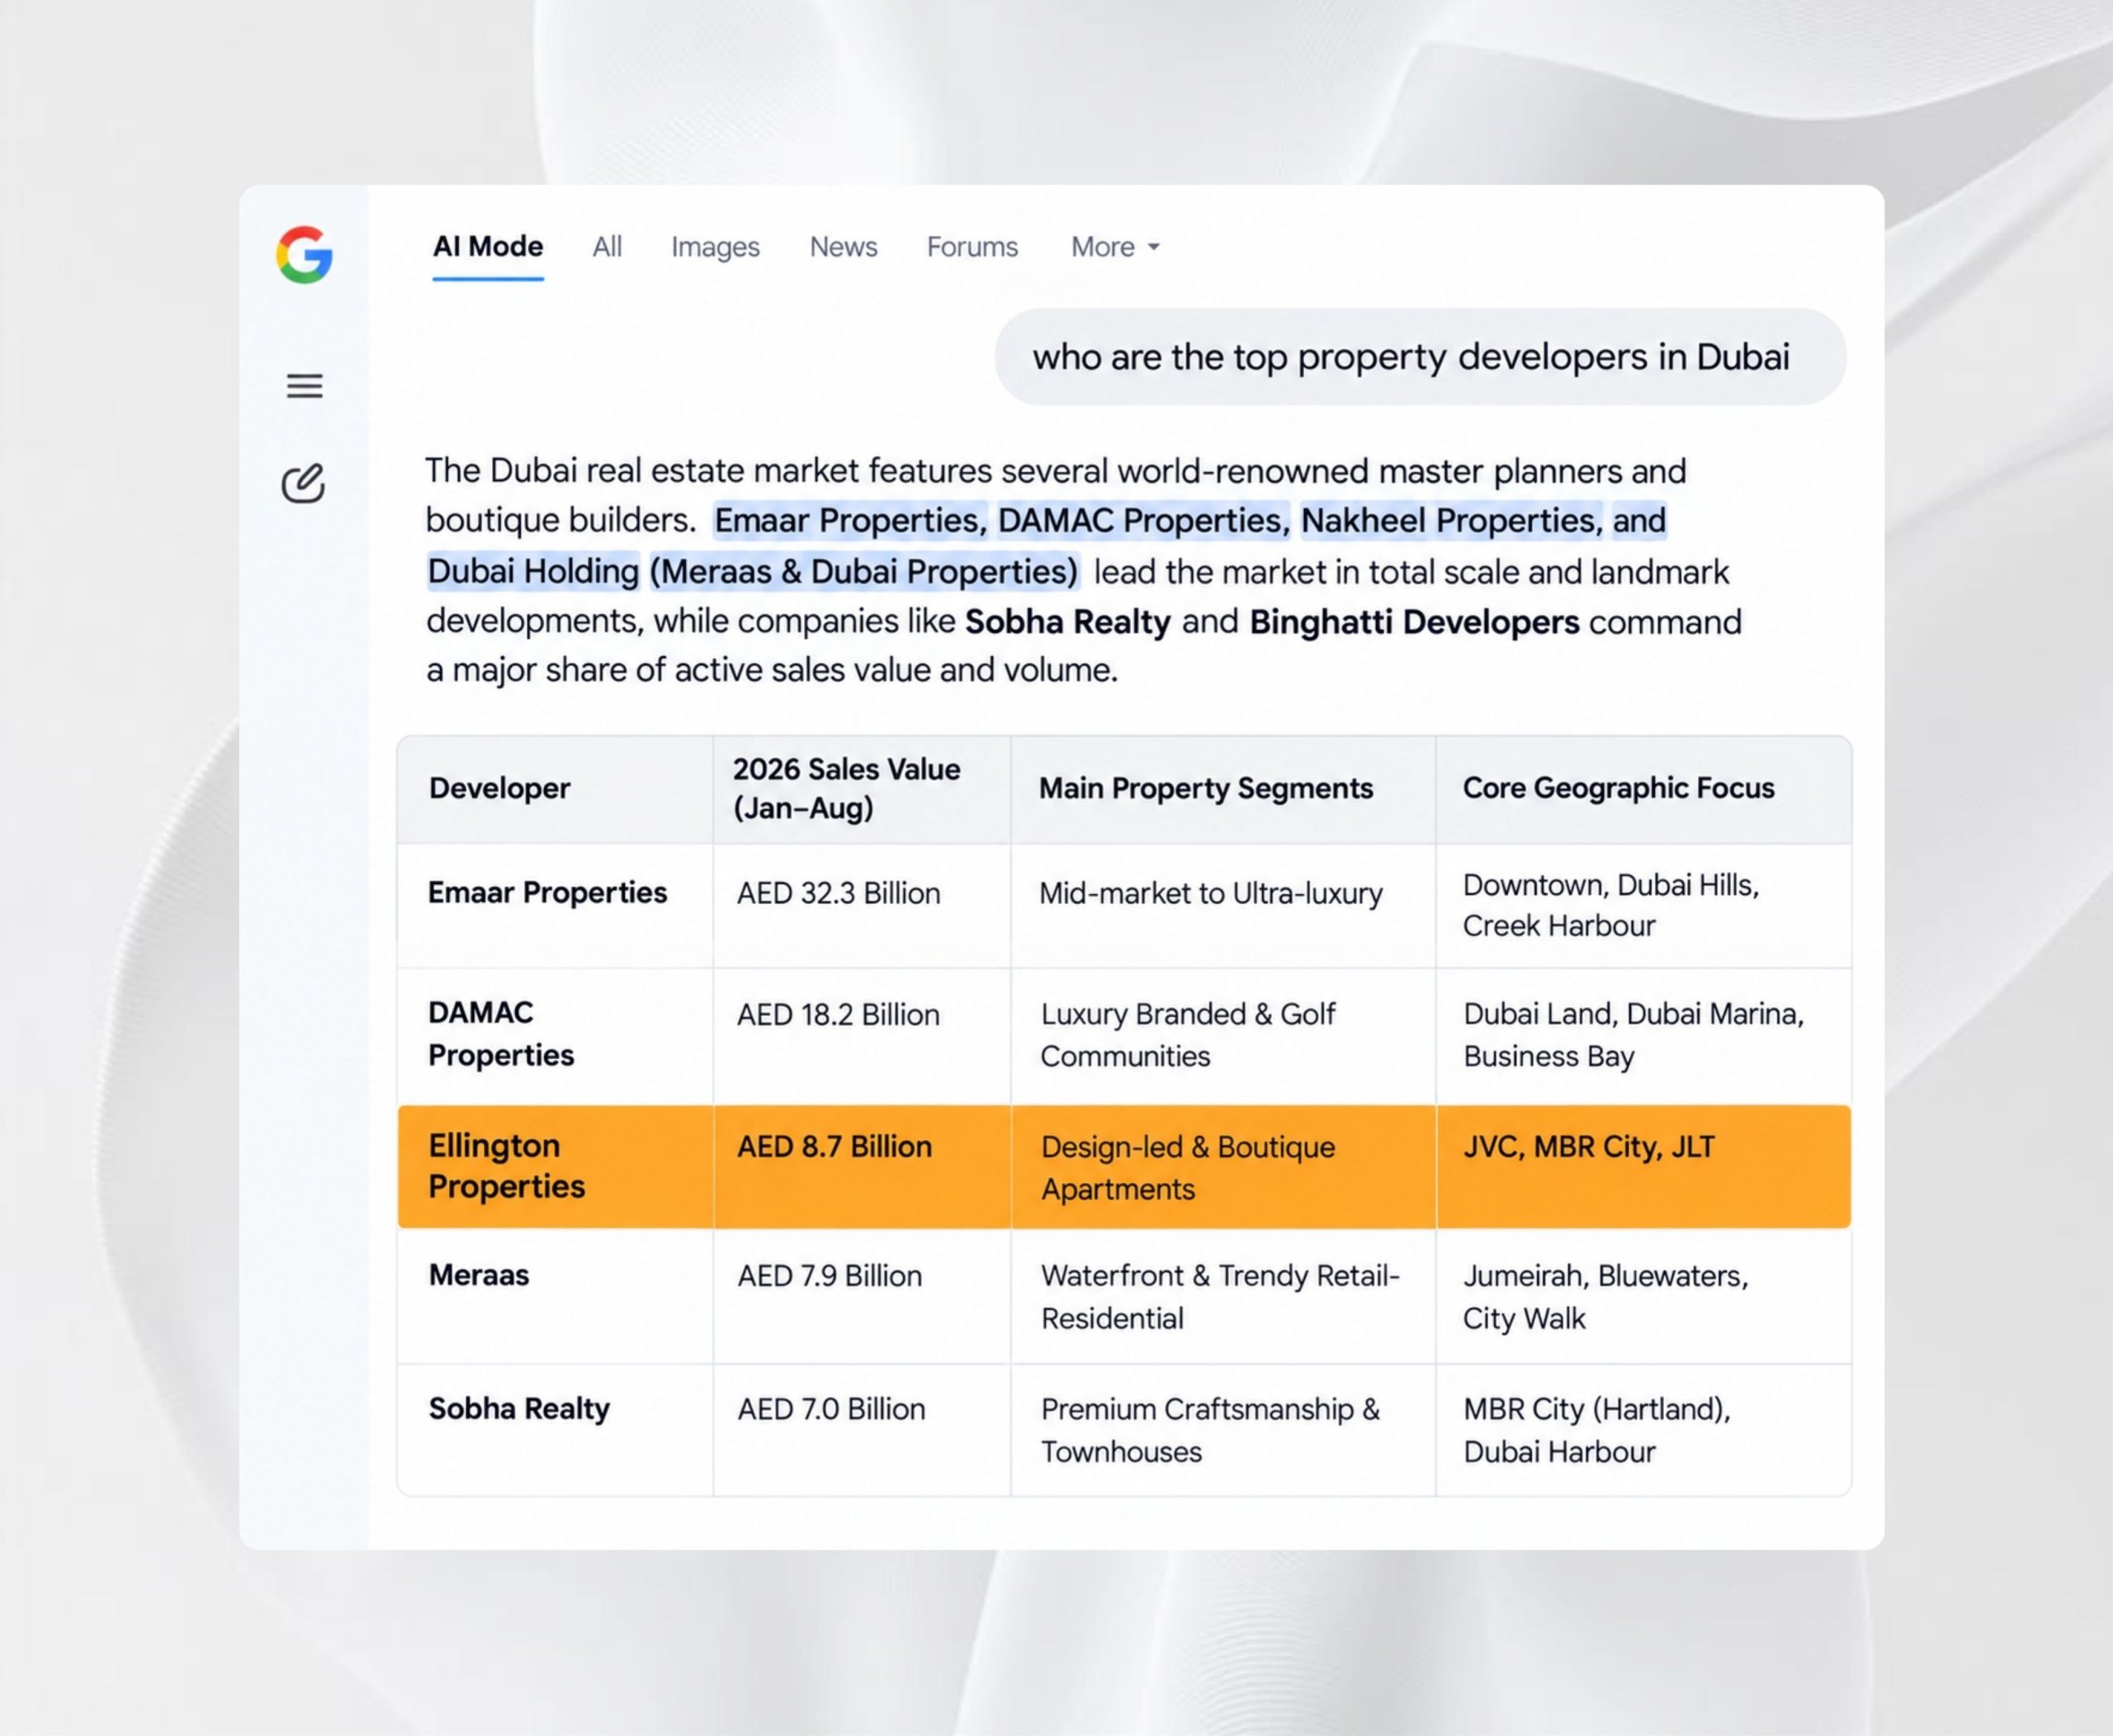2113x1736 pixels.
Task: Click Mid-market to Ultra-luxury cell
Action: 1223,905
